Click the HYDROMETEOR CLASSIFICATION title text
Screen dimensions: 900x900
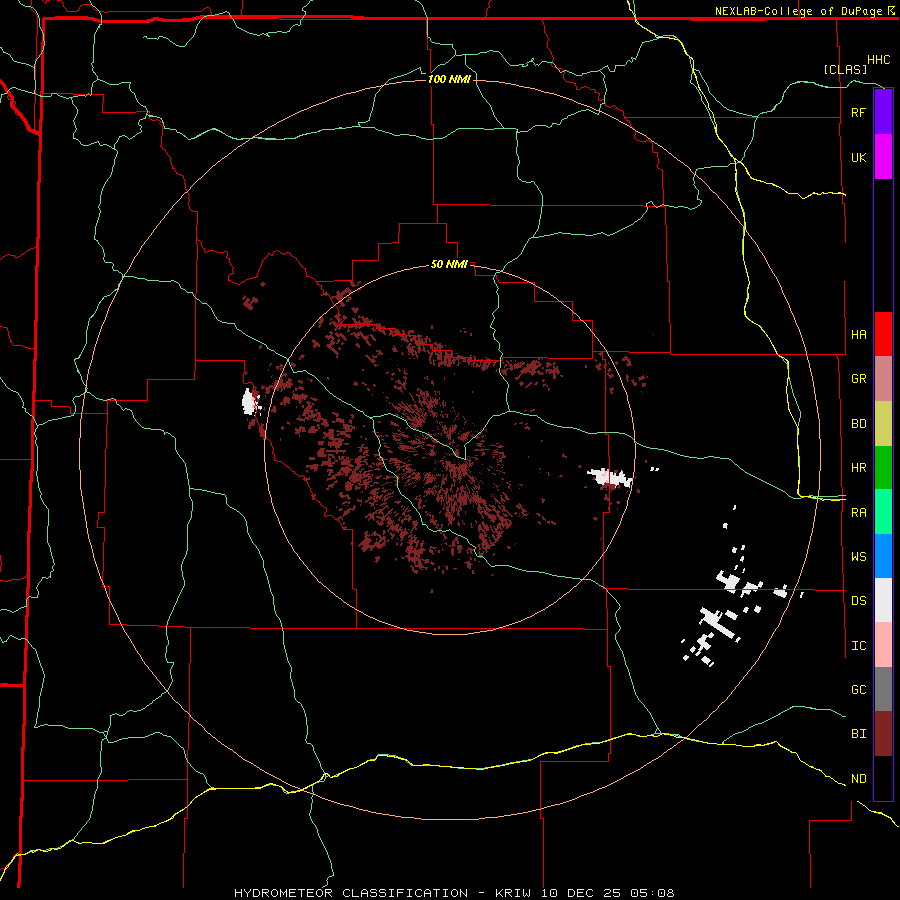(x=351, y=893)
